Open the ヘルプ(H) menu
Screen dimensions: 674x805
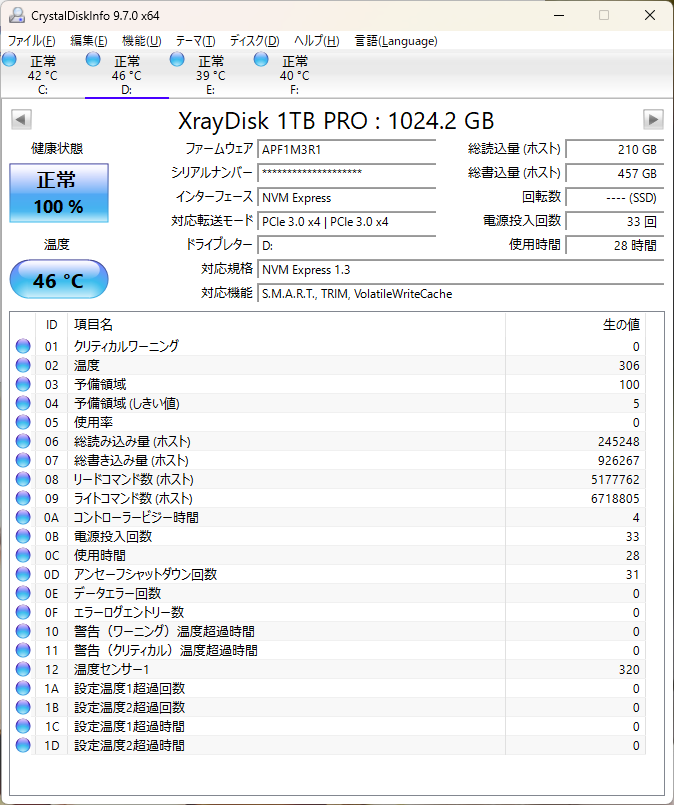click(x=317, y=41)
